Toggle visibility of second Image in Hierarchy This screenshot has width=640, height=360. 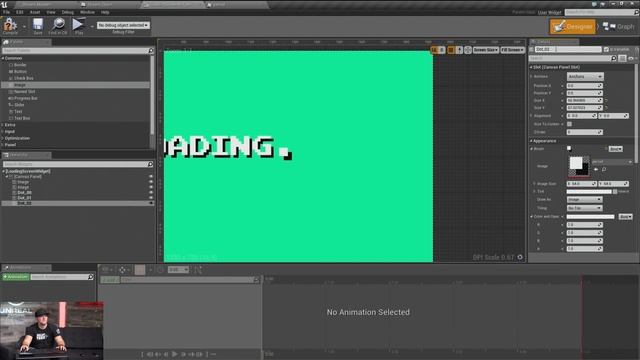(151, 187)
